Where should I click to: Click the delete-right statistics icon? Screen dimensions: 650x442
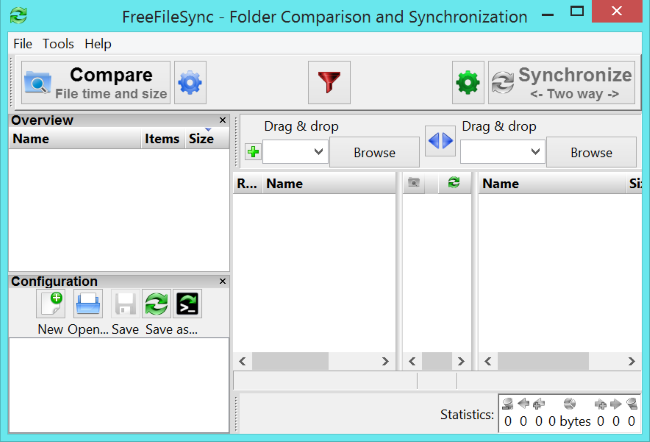pos(631,403)
